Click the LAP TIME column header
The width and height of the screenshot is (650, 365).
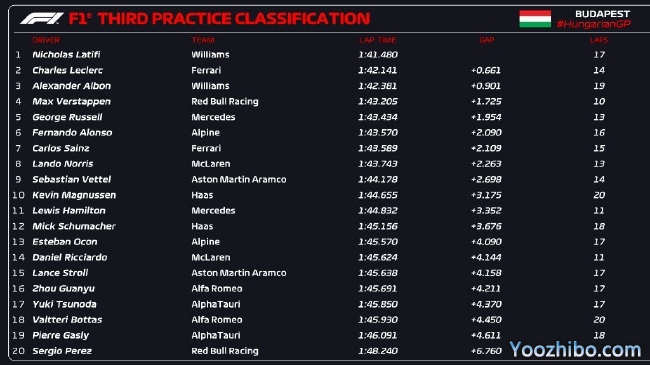[378, 40]
